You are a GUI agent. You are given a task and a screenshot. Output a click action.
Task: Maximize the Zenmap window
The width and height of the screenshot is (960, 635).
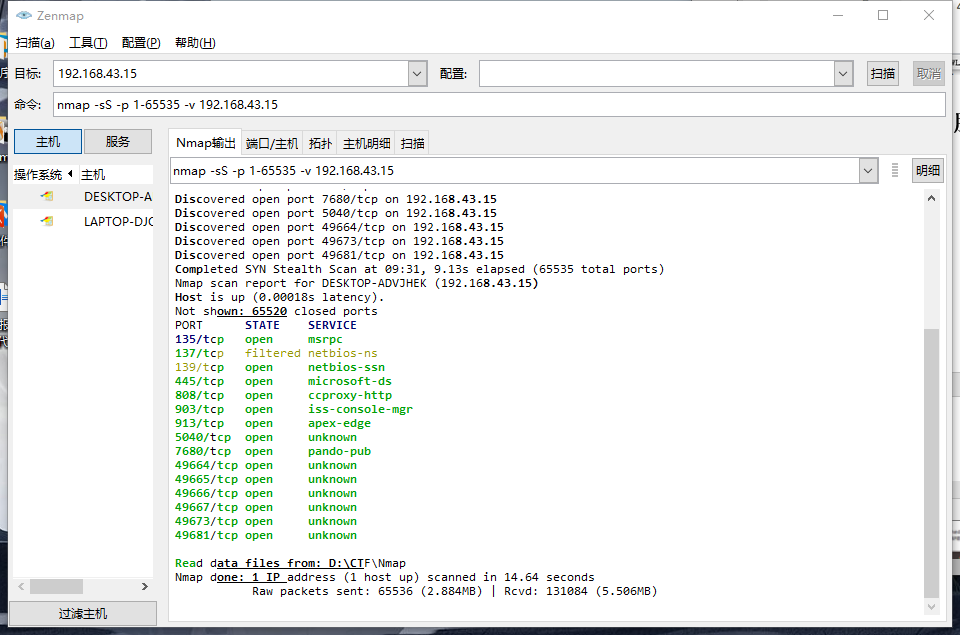tap(883, 15)
